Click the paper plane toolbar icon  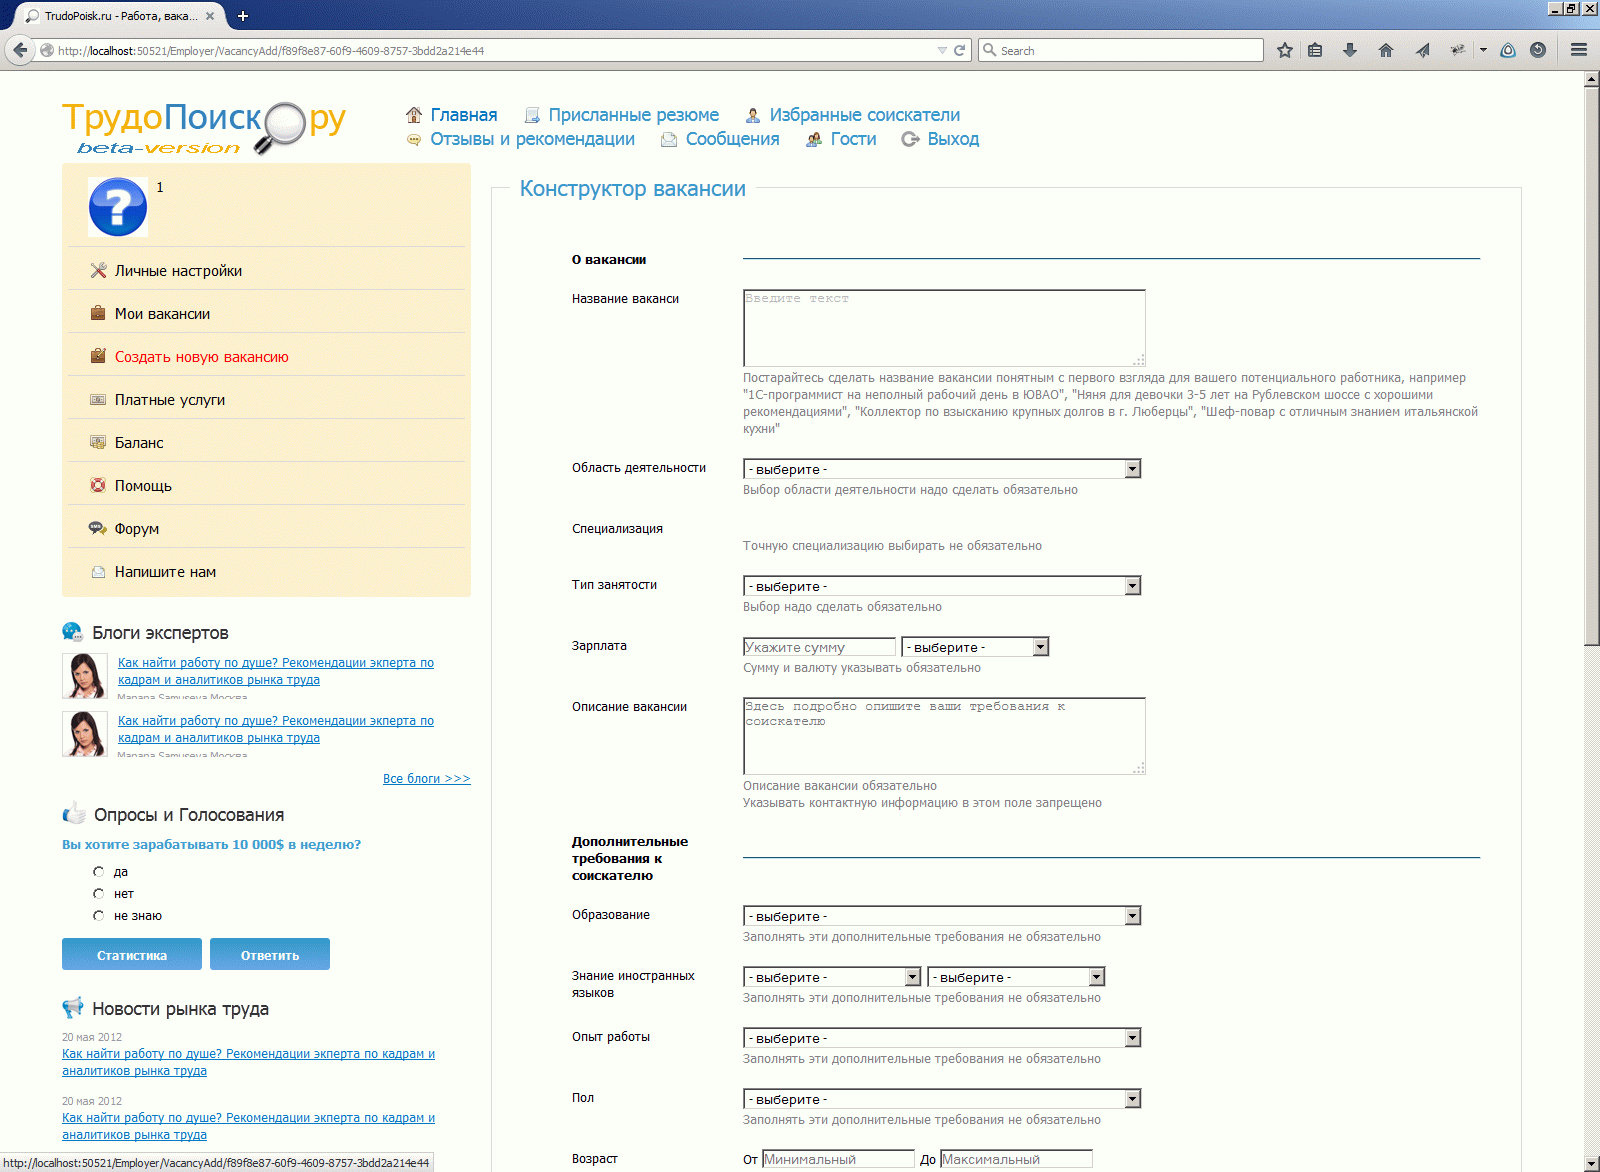point(1422,50)
